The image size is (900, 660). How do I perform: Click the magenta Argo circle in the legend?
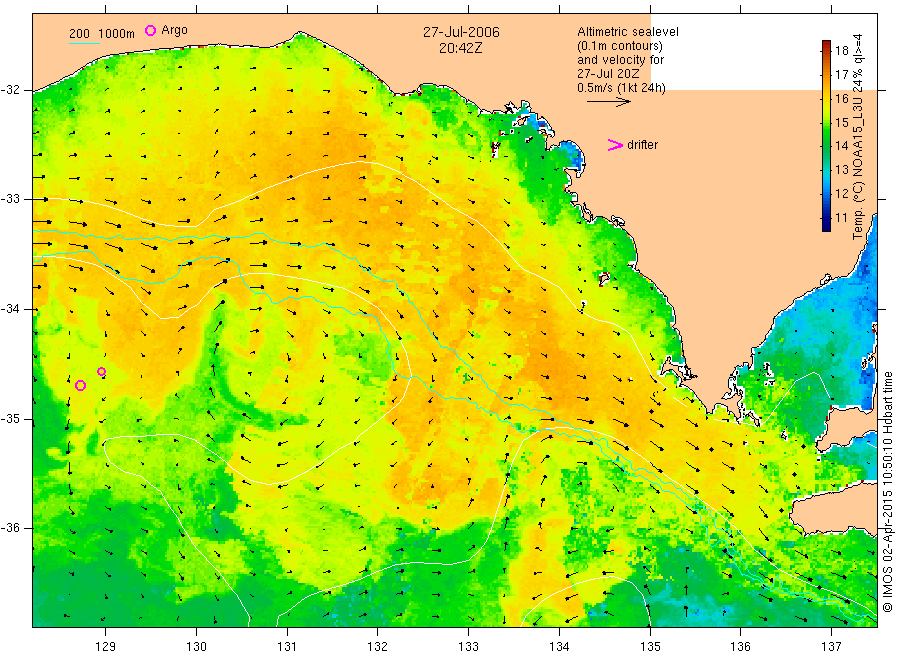150,31
